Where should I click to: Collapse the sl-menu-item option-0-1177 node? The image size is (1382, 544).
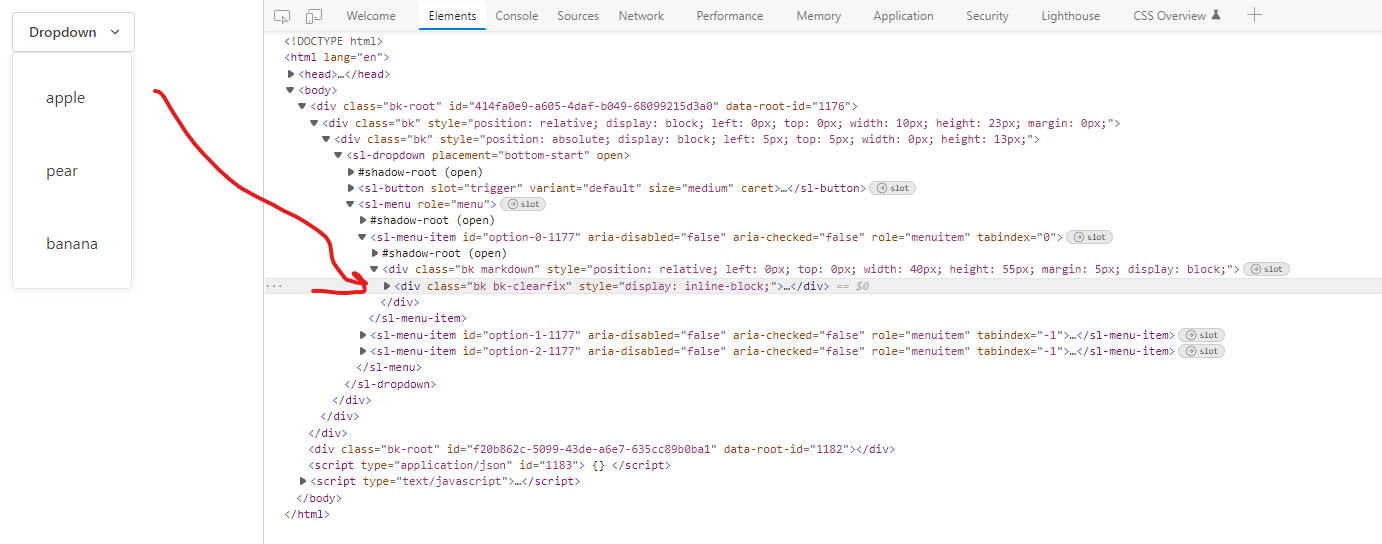363,237
